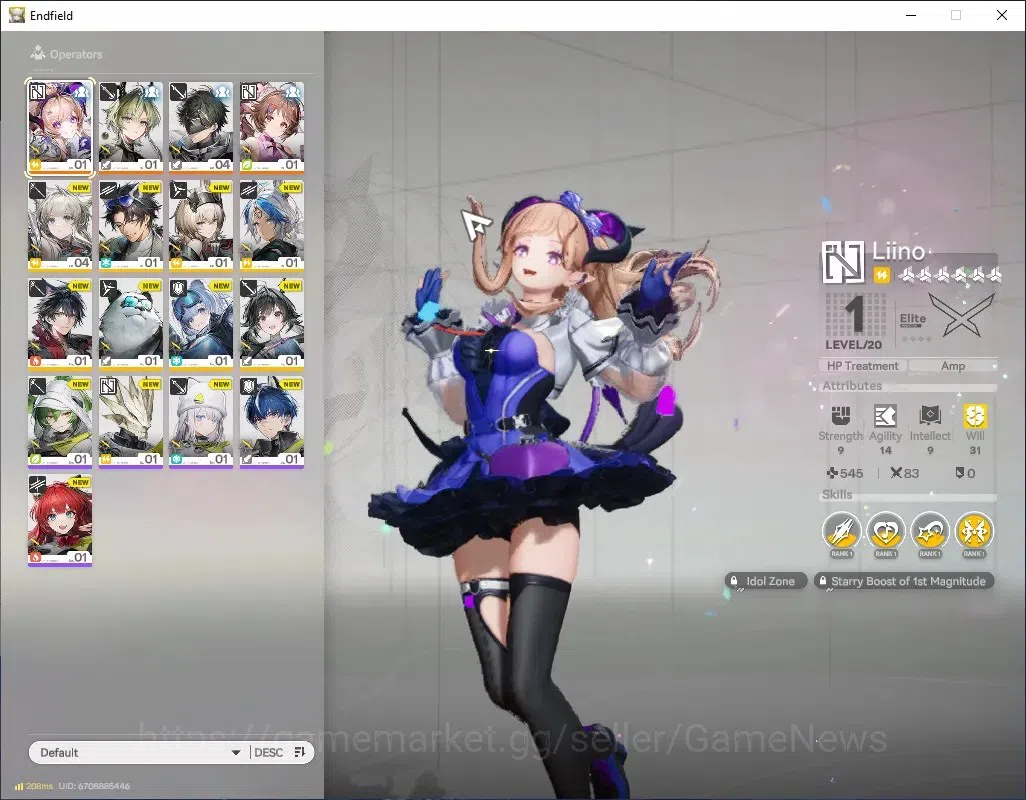1026x800 pixels.
Task: Select the blue-and-white haired operator card
Action: [272, 226]
